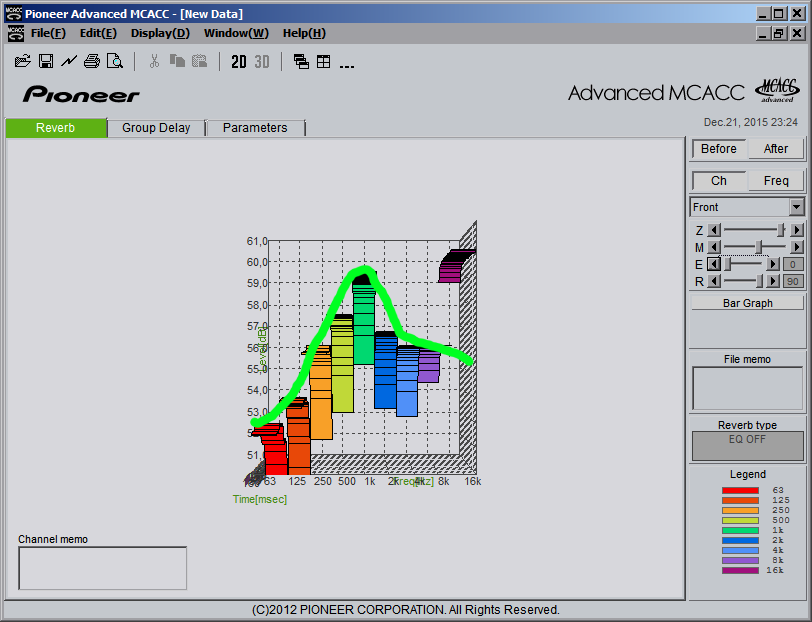Open the Display menu

(161, 33)
